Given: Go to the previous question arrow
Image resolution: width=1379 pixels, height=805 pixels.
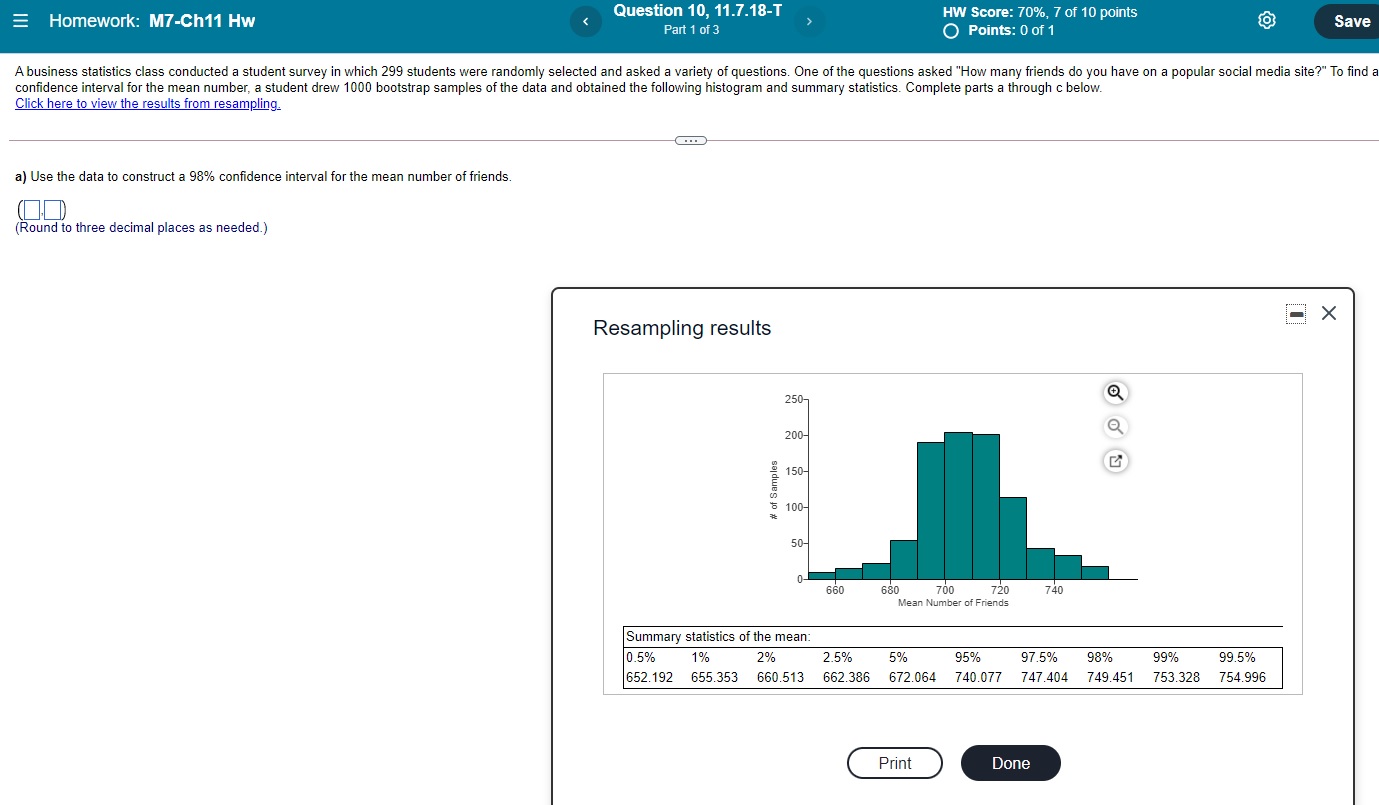Looking at the screenshot, I should pos(586,21).
